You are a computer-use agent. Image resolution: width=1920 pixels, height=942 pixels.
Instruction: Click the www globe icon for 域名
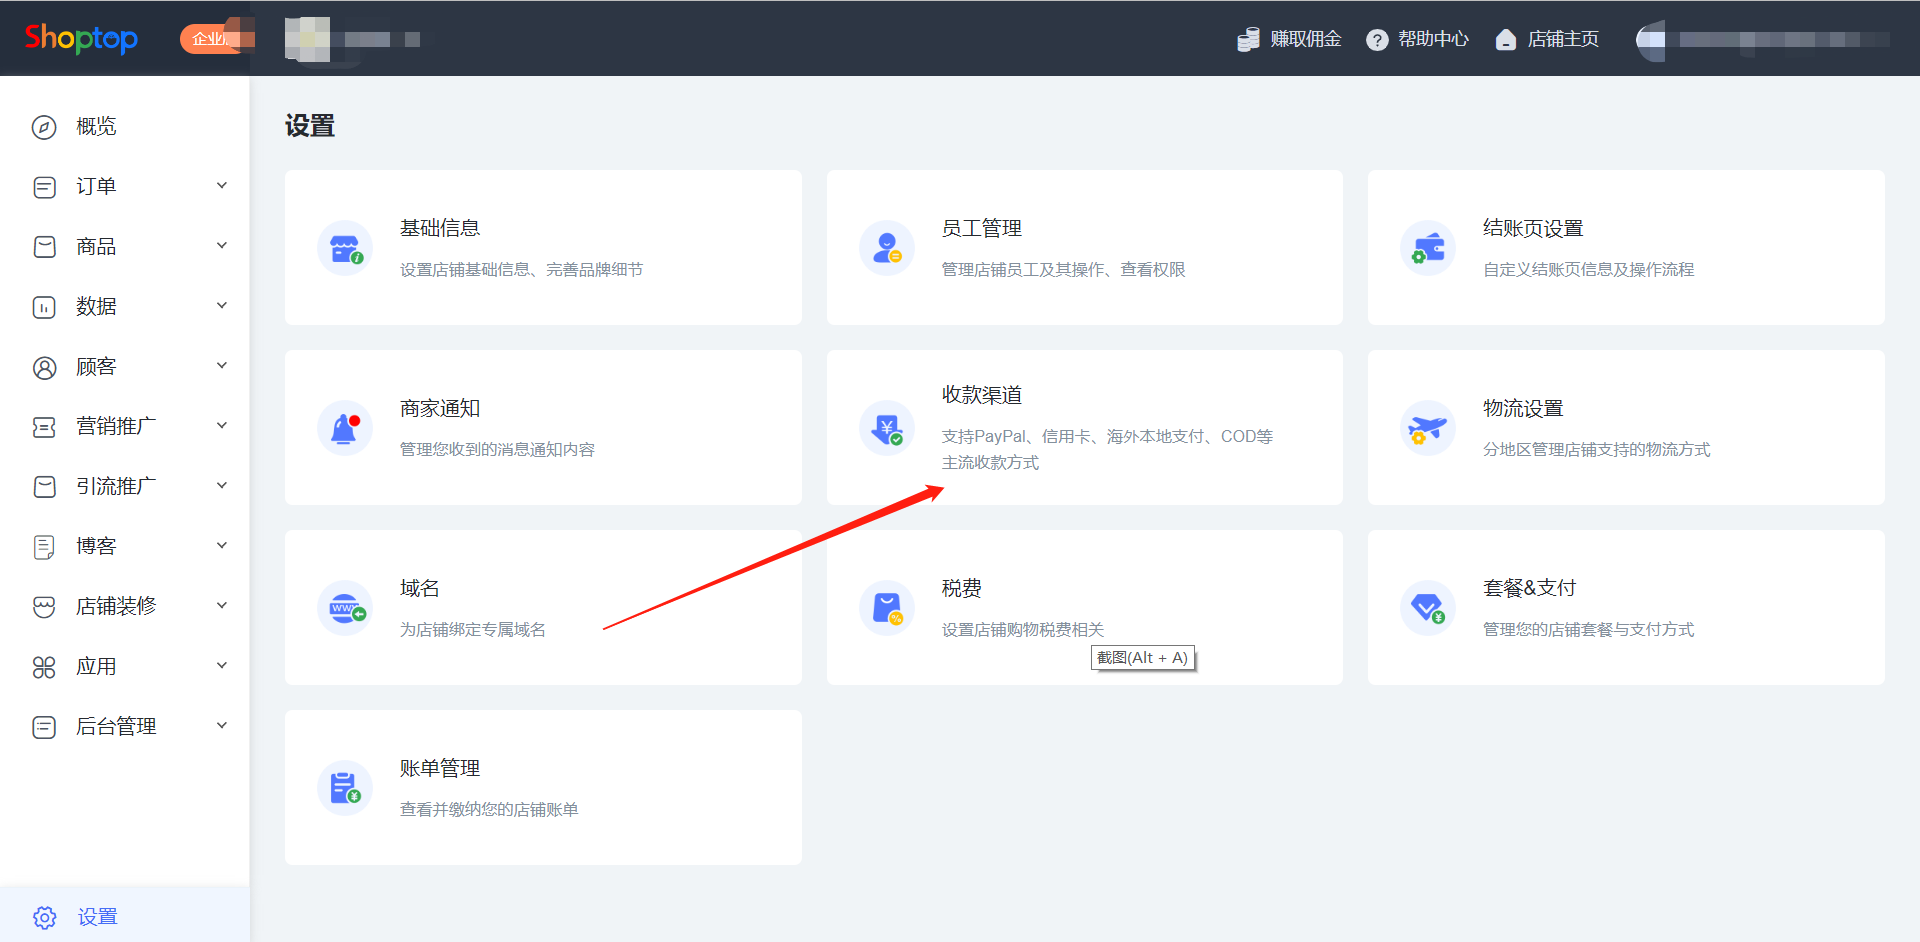coord(345,608)
